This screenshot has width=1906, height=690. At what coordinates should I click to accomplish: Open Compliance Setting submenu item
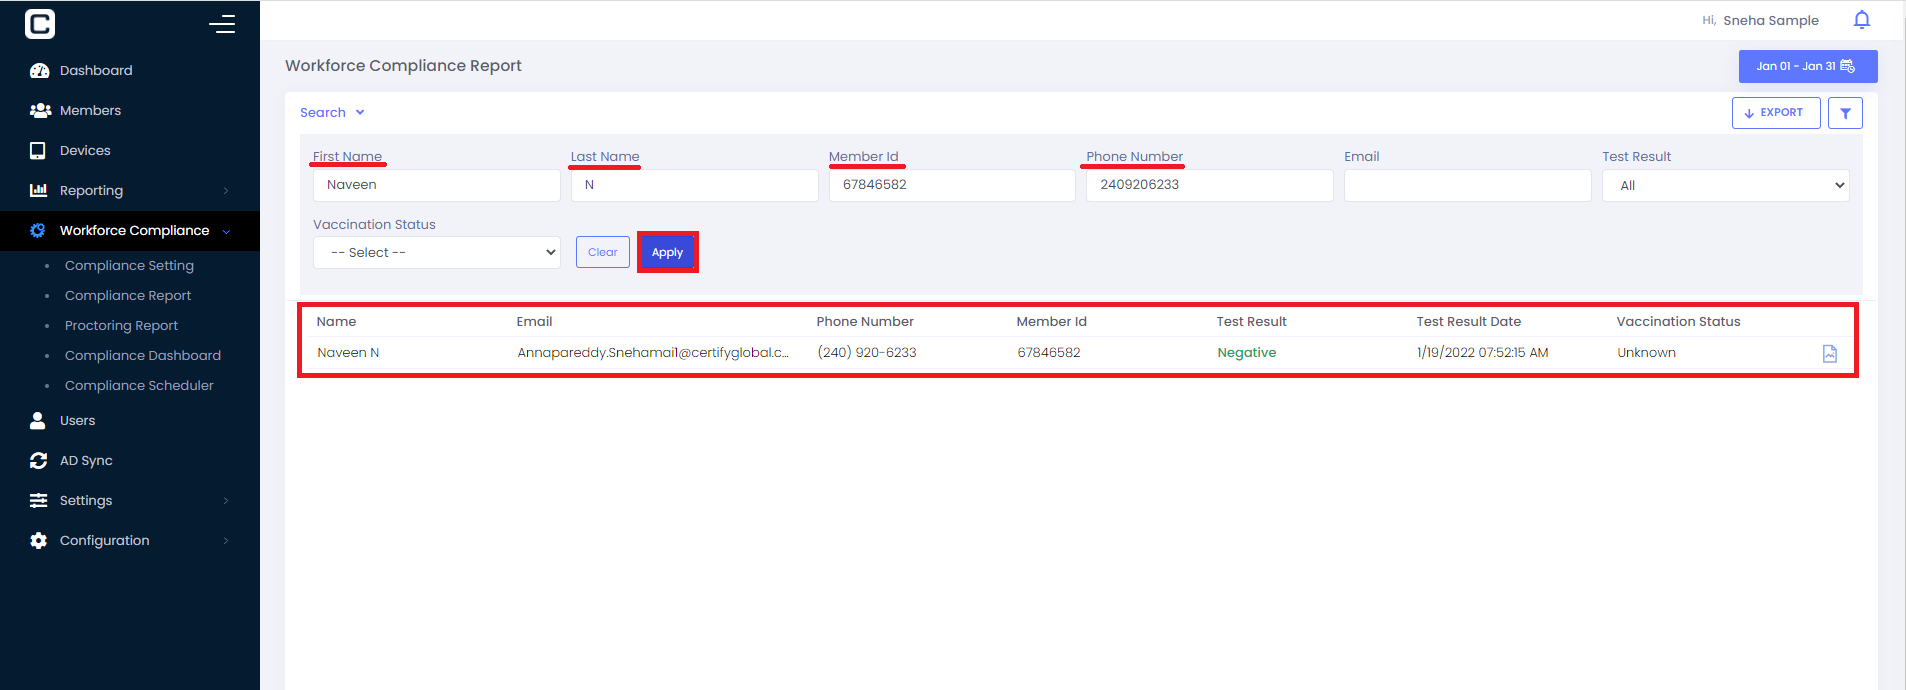[x=129, y=266]
